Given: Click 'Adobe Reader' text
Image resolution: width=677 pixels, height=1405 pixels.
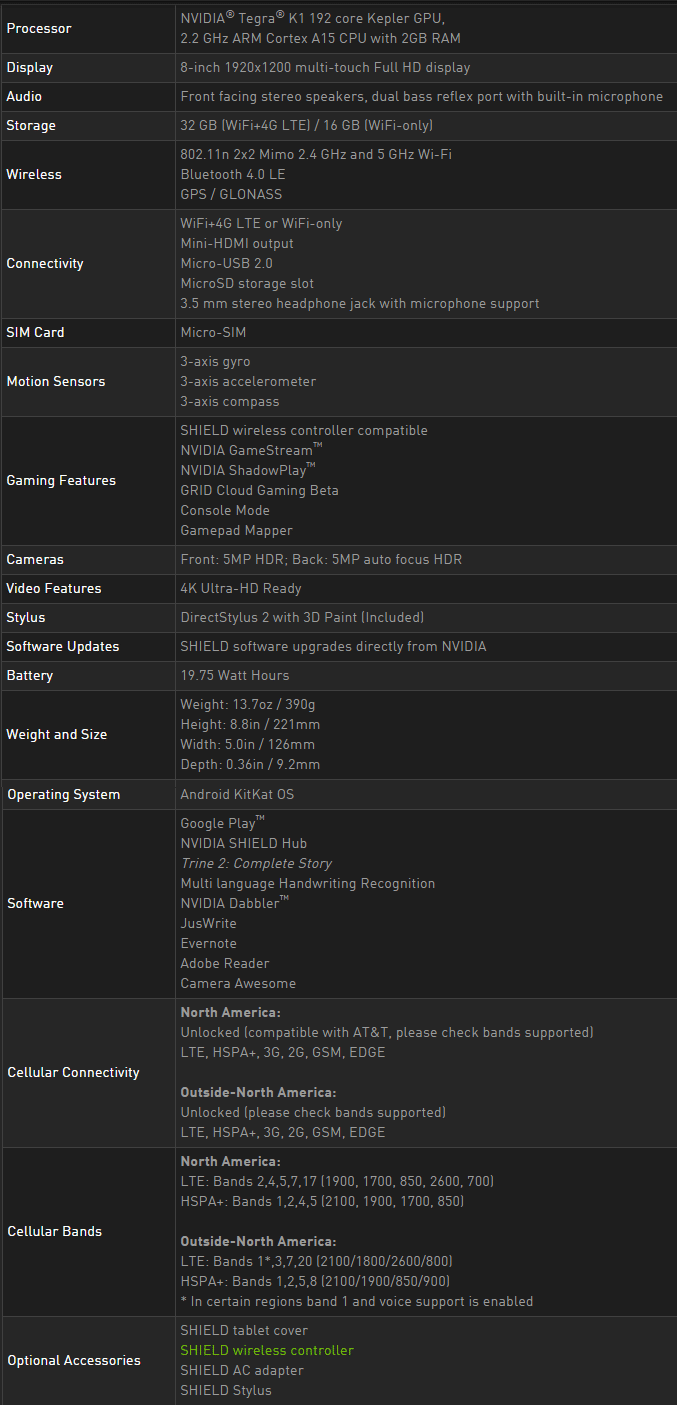Looking at the screenshot, I should (225, 963).
